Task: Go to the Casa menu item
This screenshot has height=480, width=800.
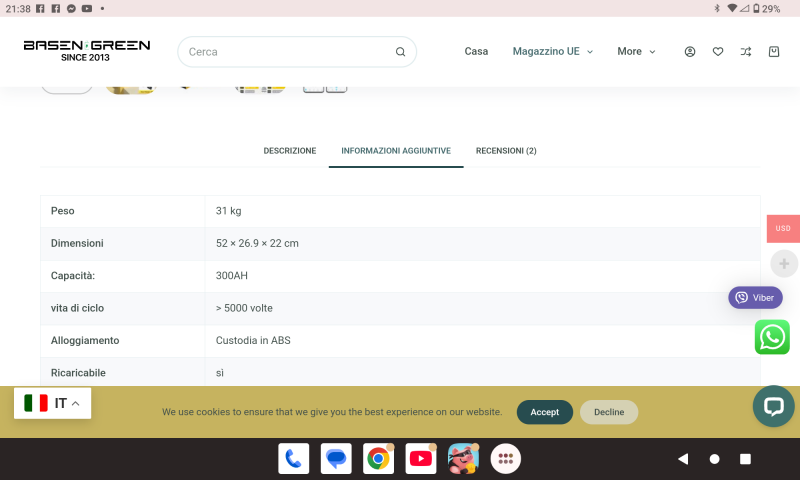Action: coord(476,52)
